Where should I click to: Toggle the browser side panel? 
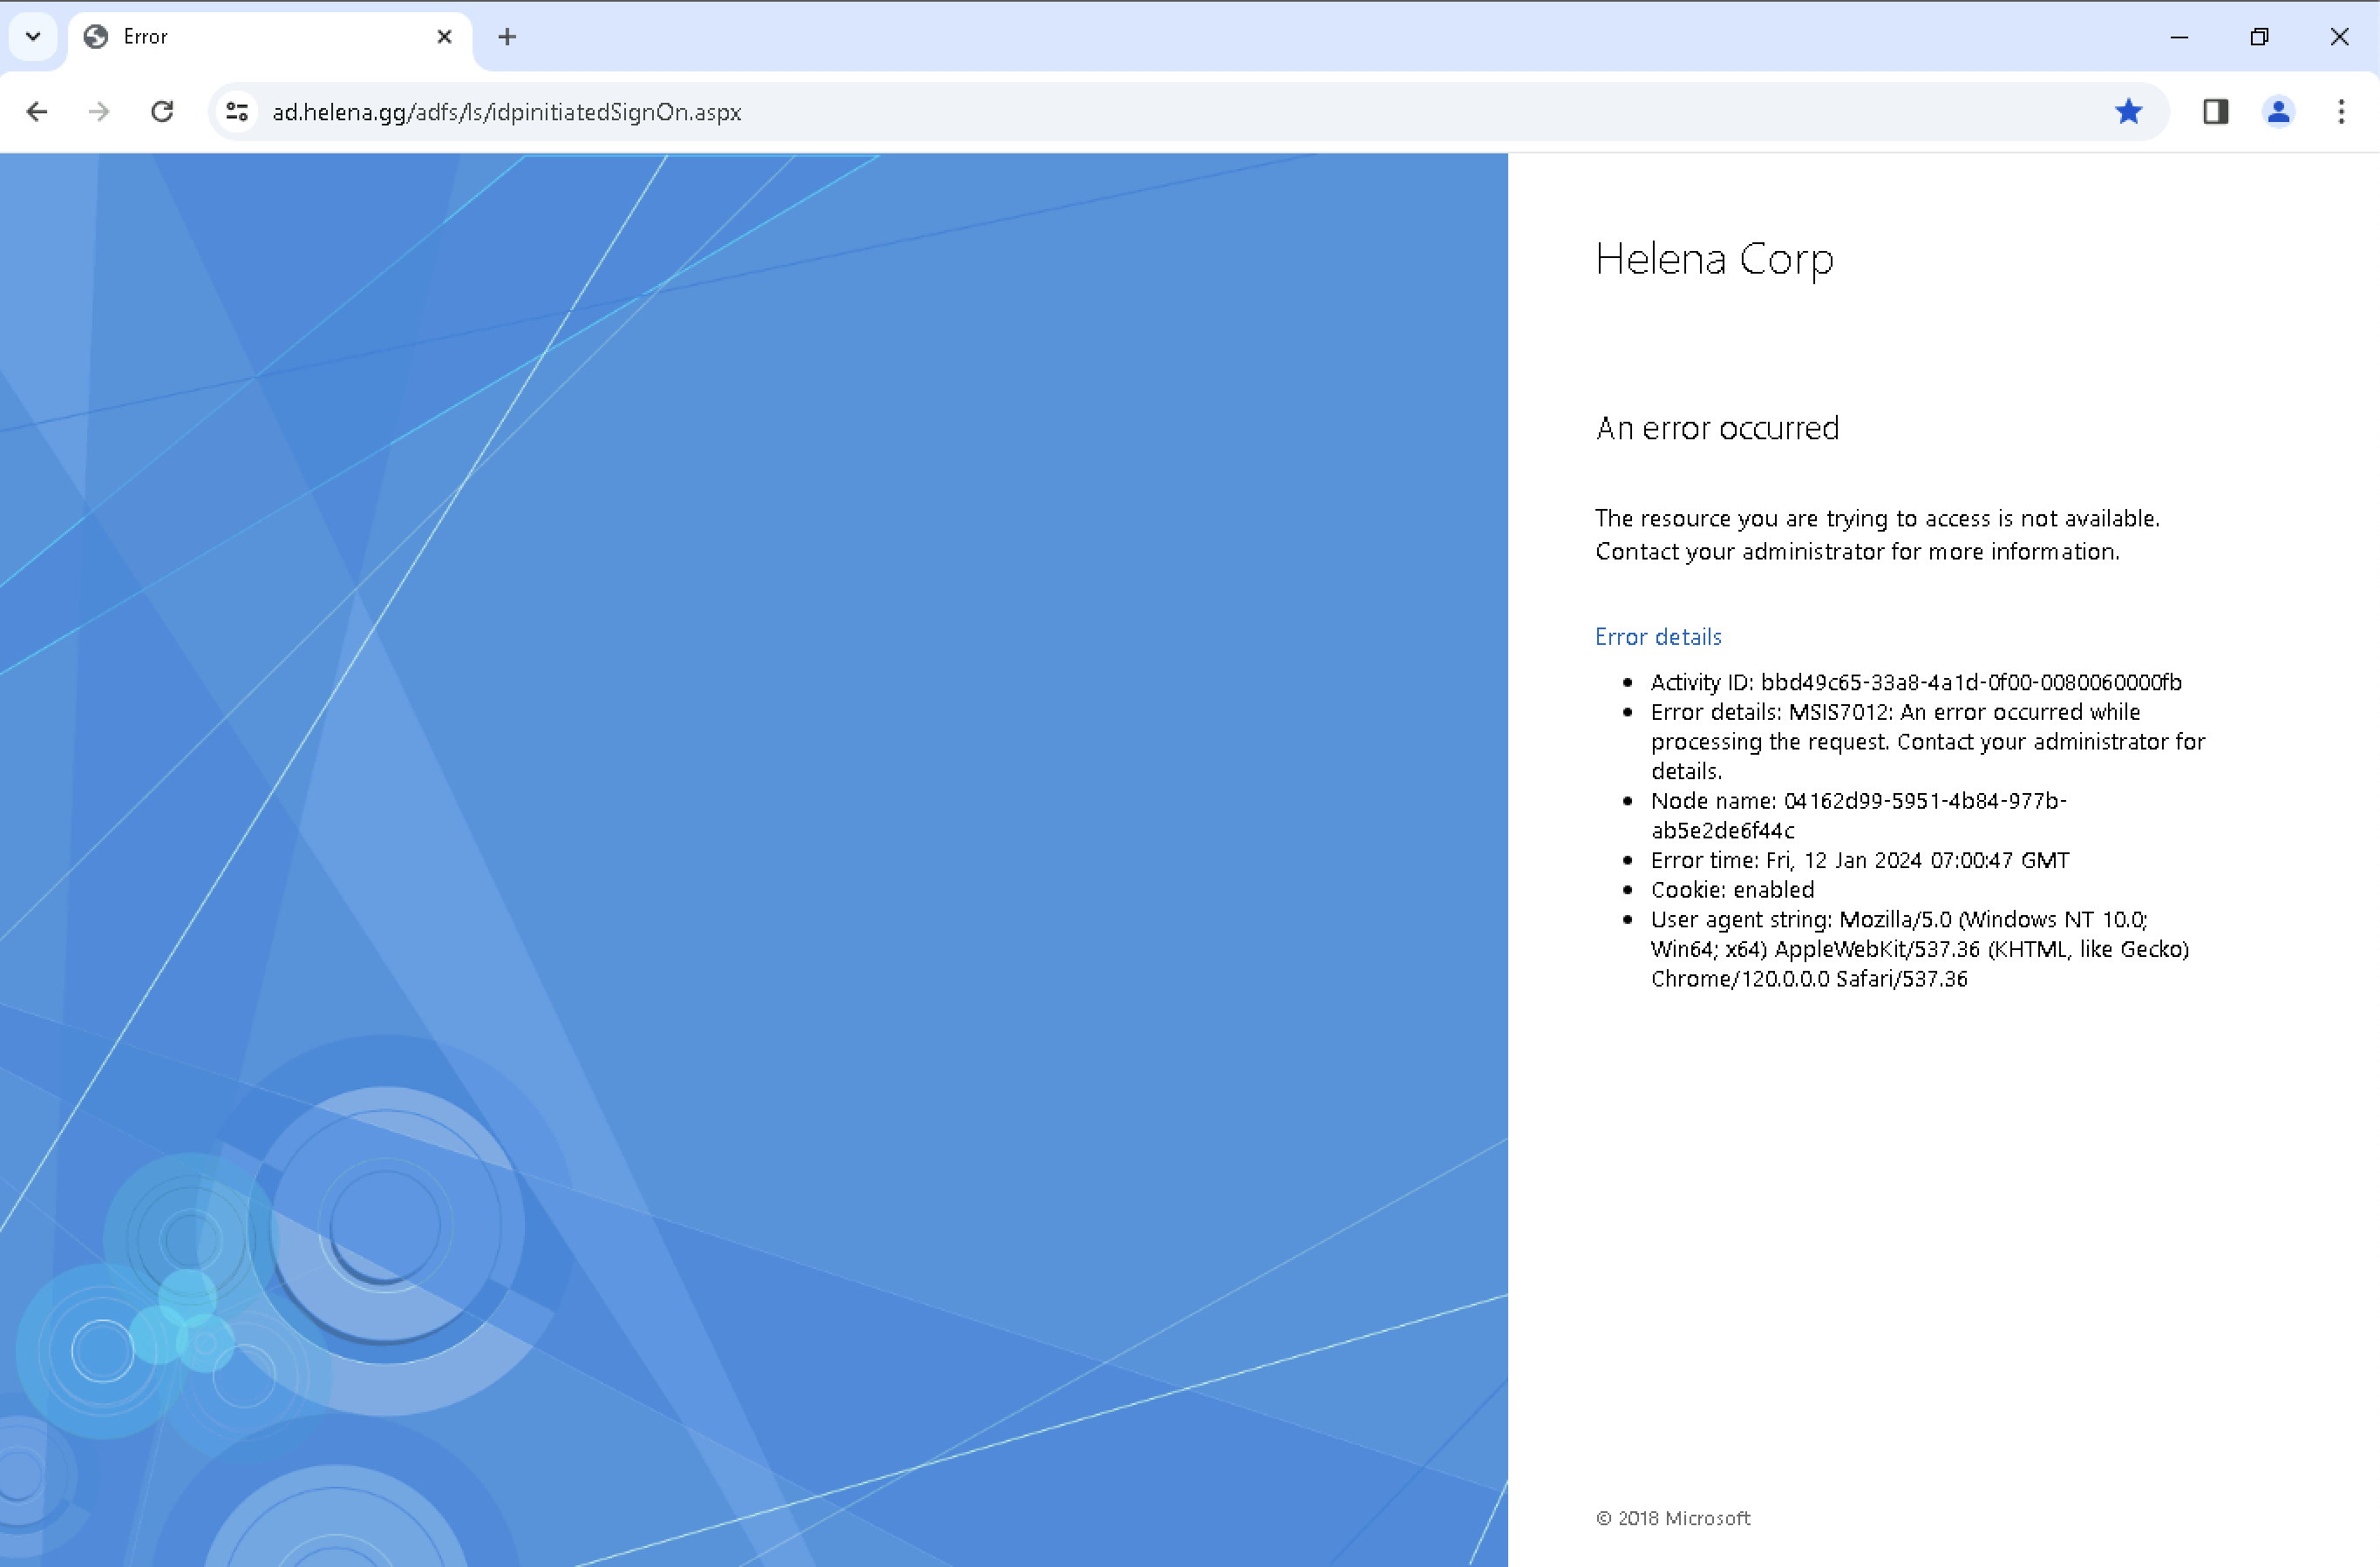coord(2215,112)
